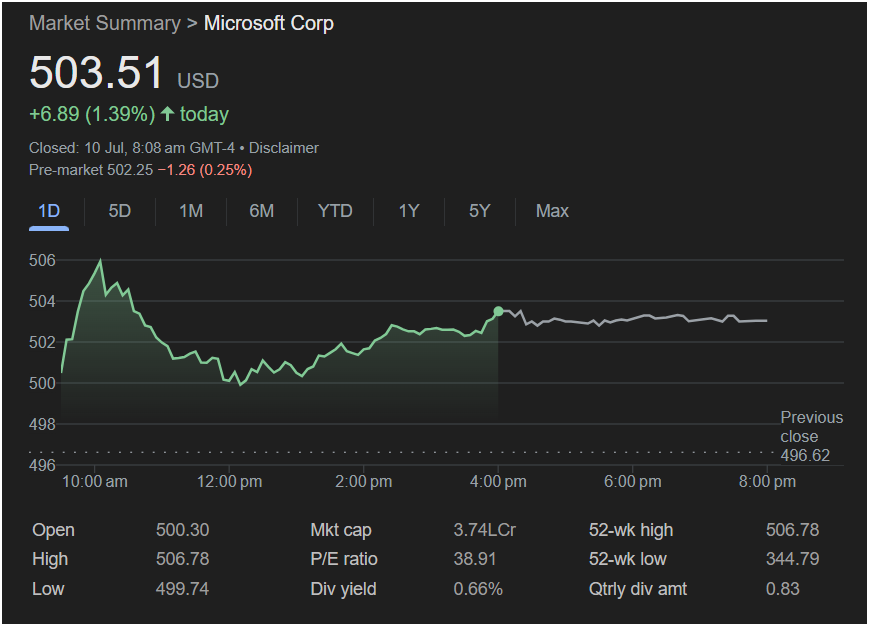This screenshot has height=626, width=869.
Task: Select the YTD chart range tab
Action: pos(335,211)
